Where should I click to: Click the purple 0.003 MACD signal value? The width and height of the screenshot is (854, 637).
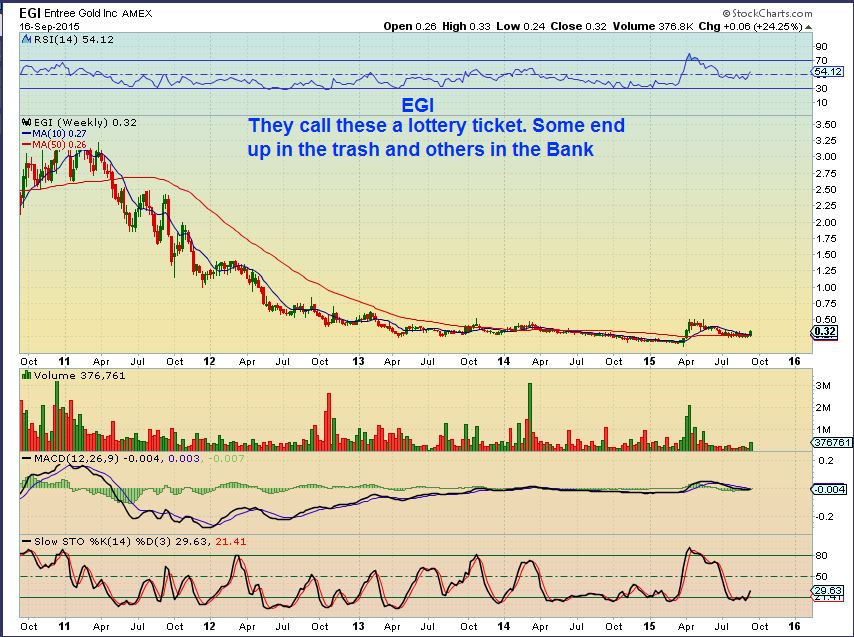(184, 458)
